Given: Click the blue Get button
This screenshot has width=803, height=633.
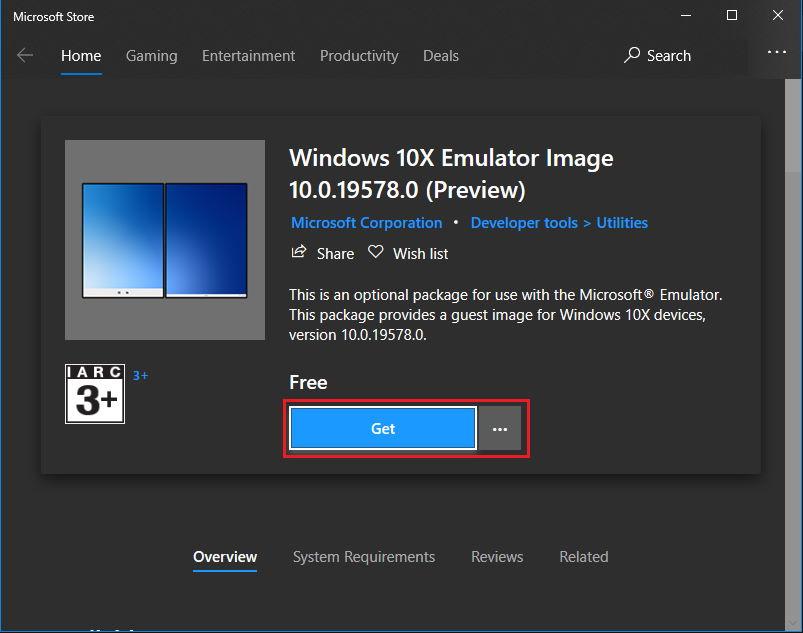Looking at the screenshot, I should tap(383, 429).
